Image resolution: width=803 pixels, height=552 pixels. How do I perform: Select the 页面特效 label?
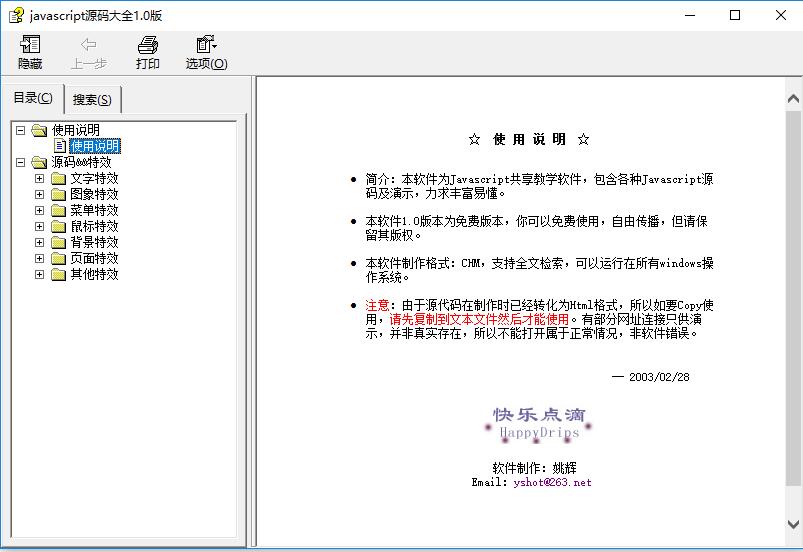click(94, 258)
